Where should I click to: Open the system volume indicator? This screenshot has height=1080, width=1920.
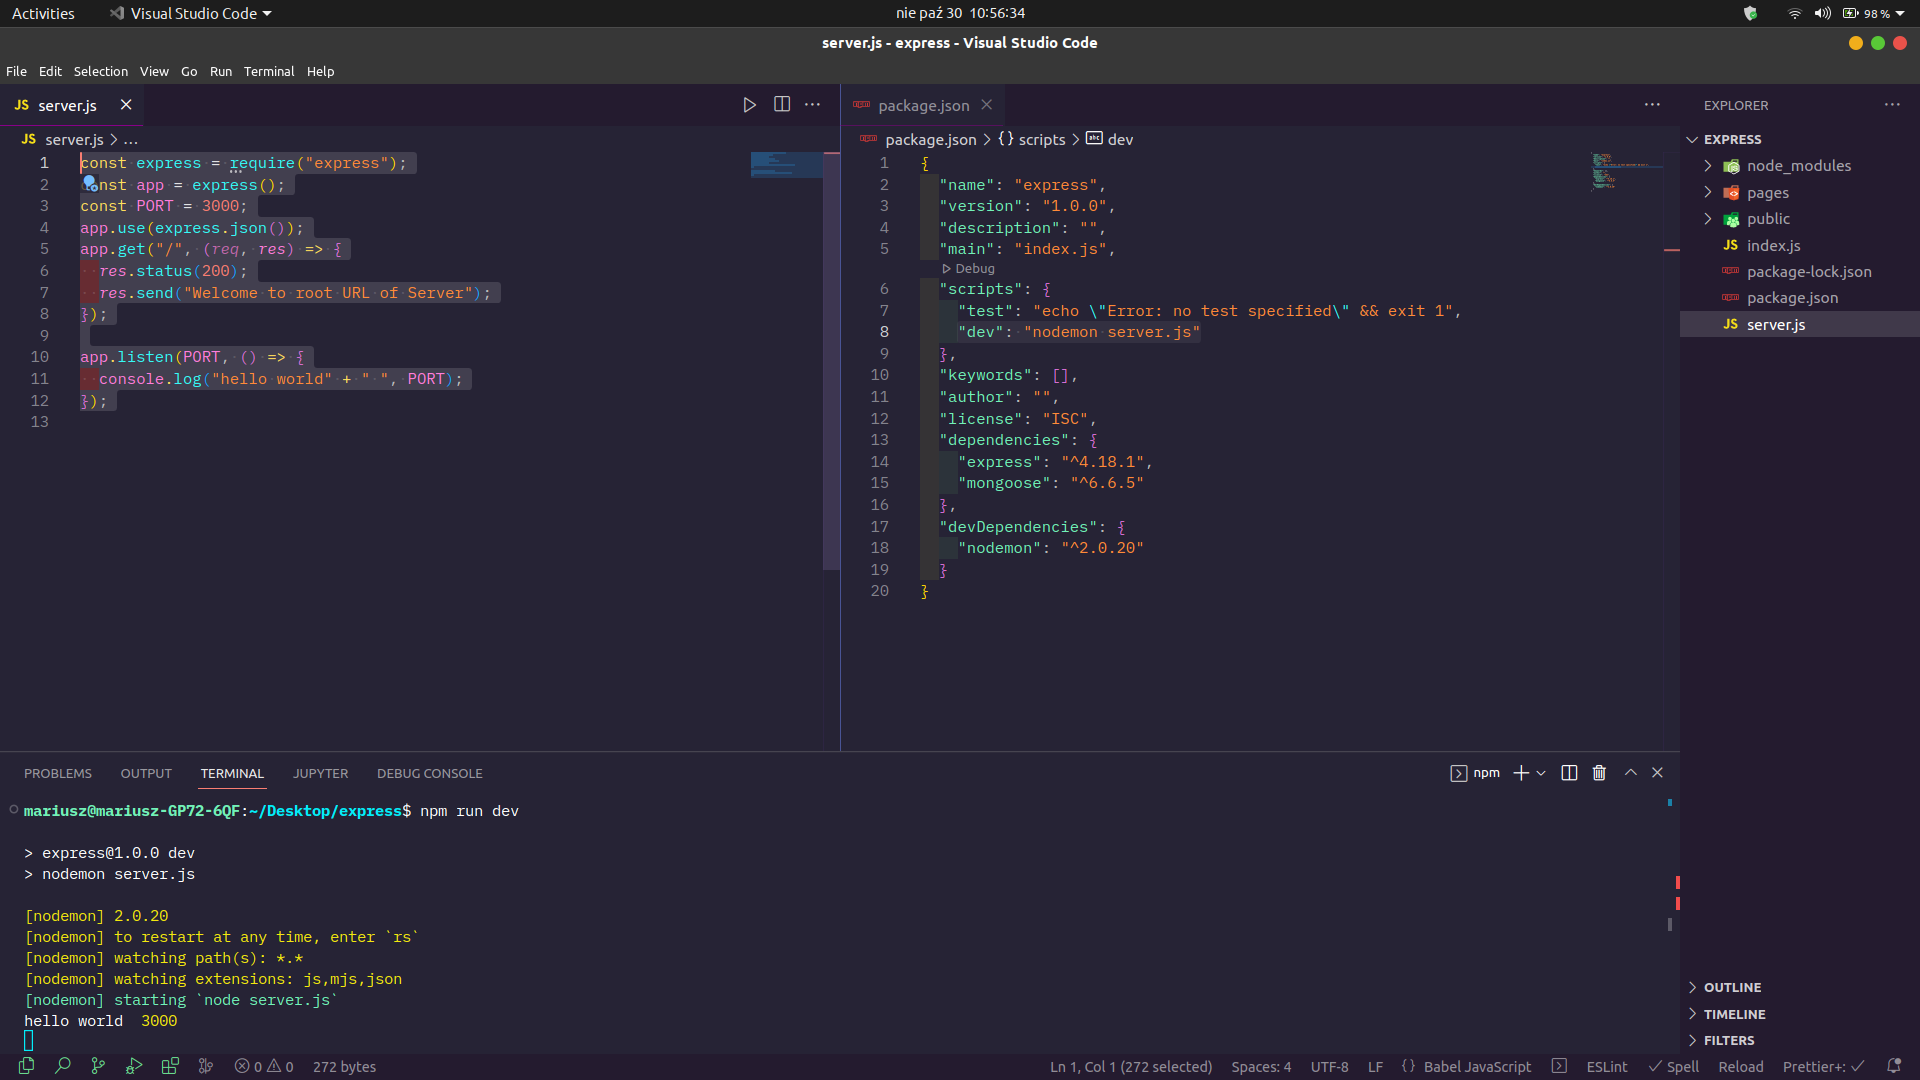[1822, 13]
